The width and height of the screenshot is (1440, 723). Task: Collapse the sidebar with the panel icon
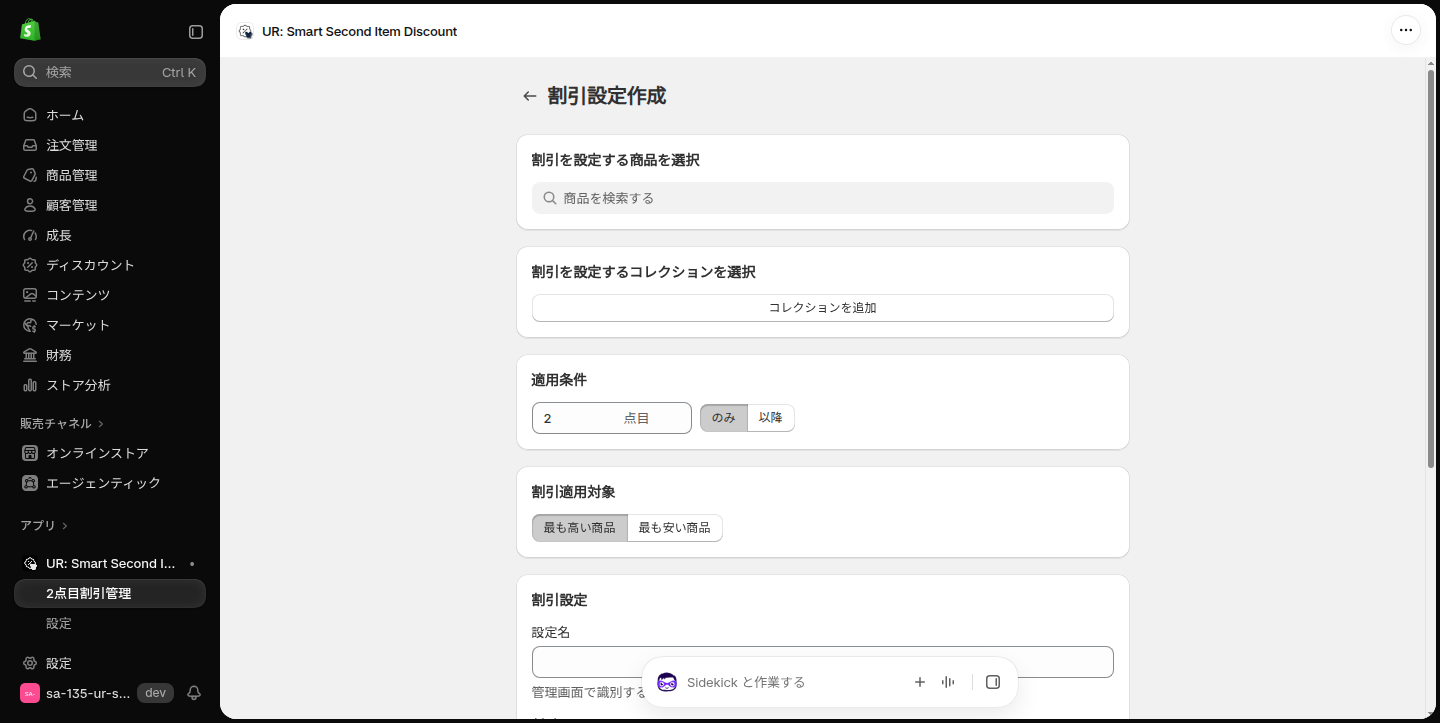(196, 32)
